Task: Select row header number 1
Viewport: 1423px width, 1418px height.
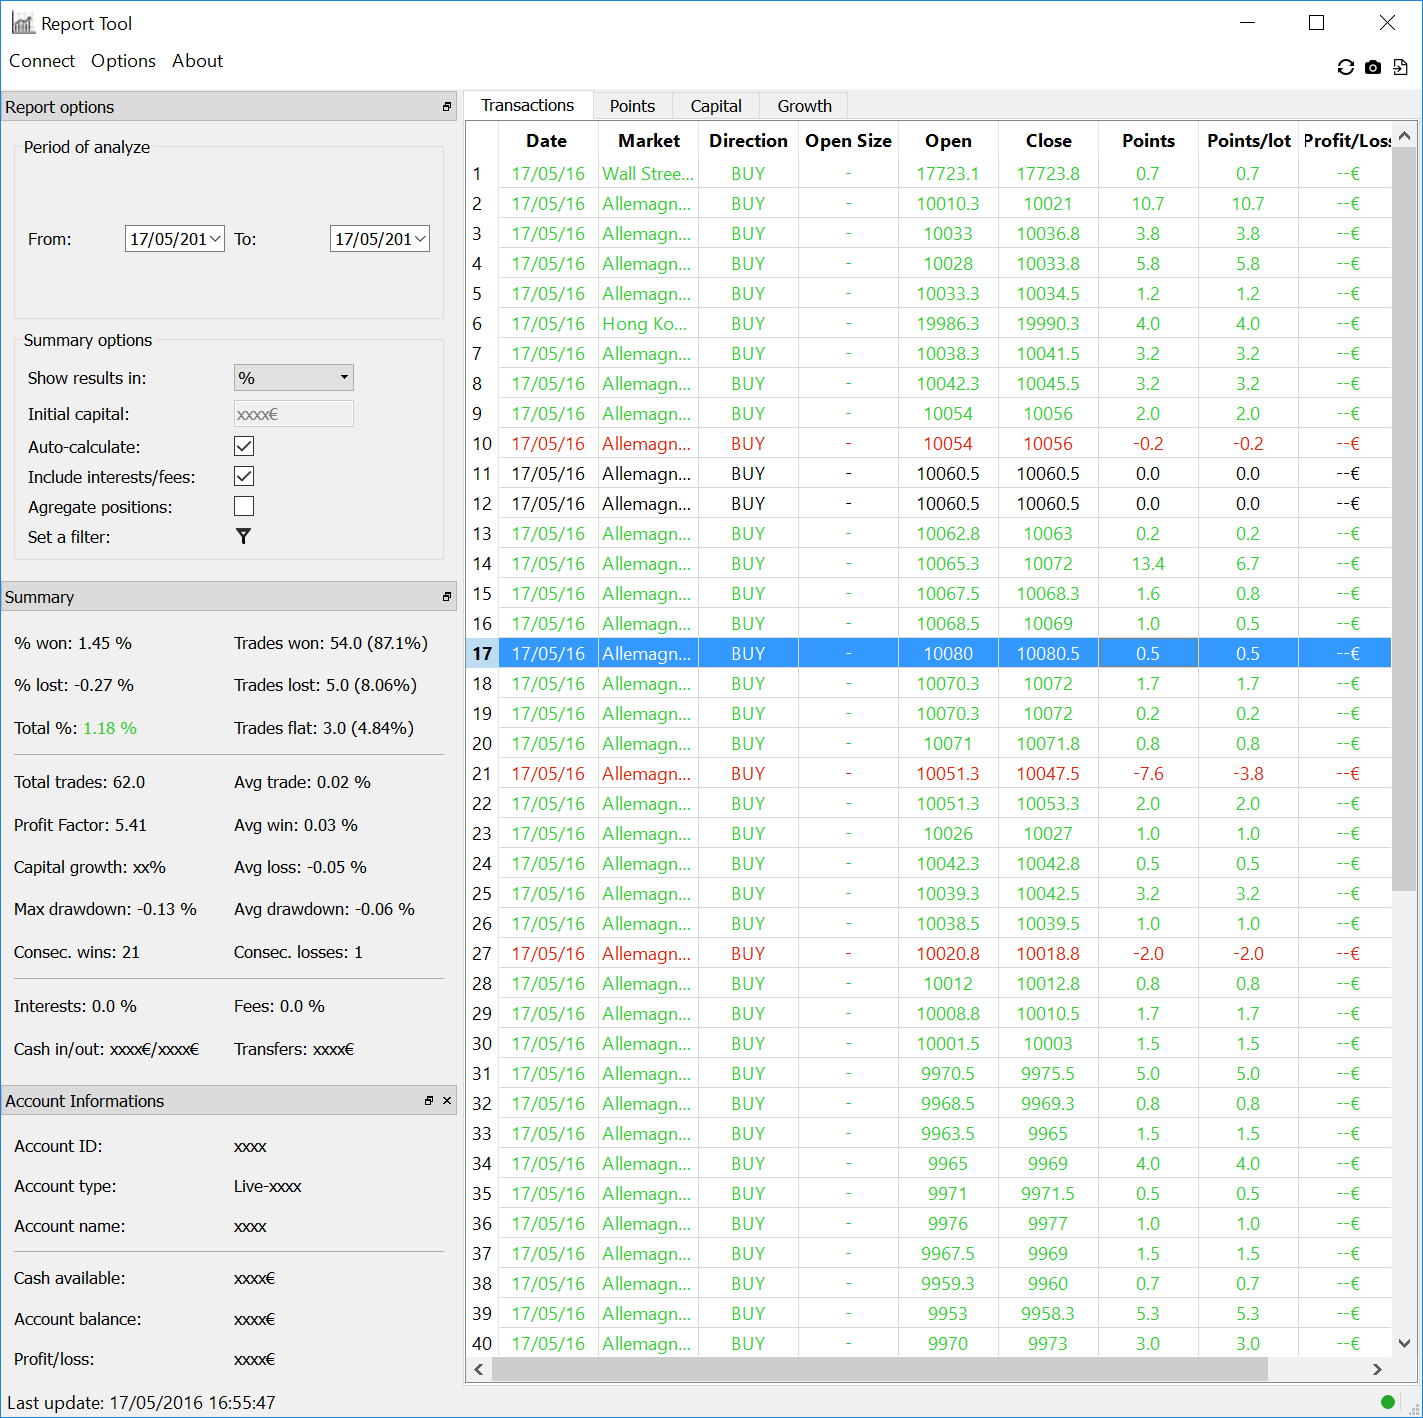Action: (482, 174)
